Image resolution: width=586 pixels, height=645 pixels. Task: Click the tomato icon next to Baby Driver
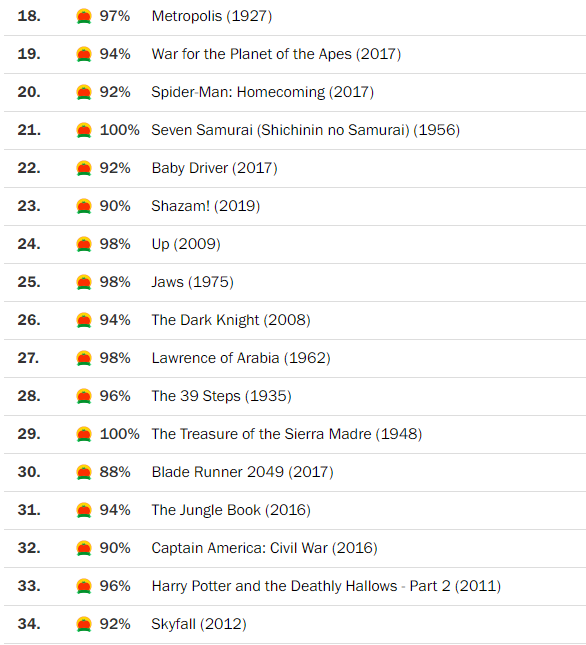coord(84,168)
